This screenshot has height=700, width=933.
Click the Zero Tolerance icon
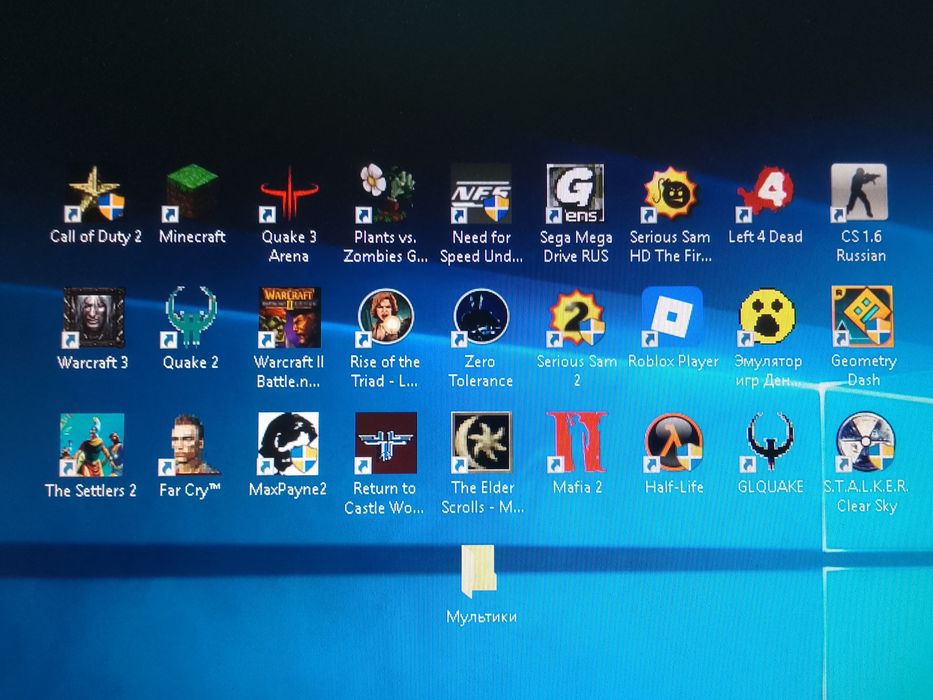481,318
